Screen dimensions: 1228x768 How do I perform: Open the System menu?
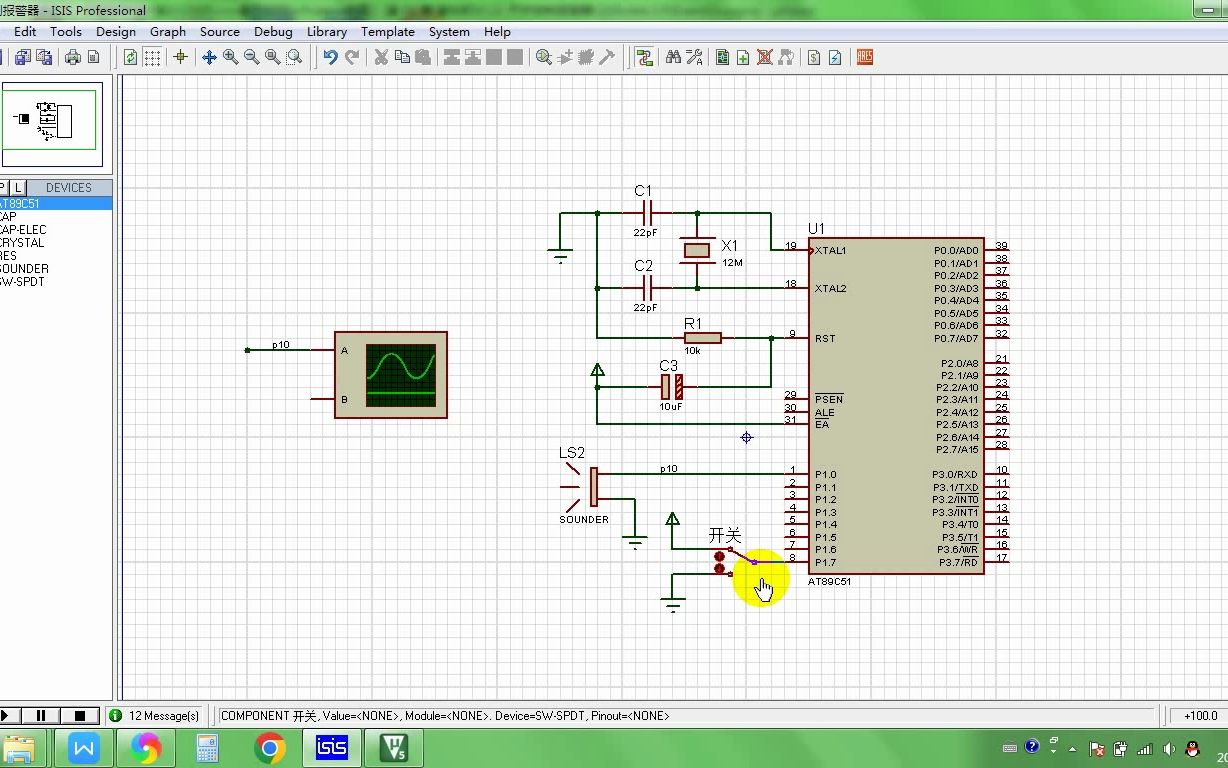pyautogui.click(x=449, y=31)
